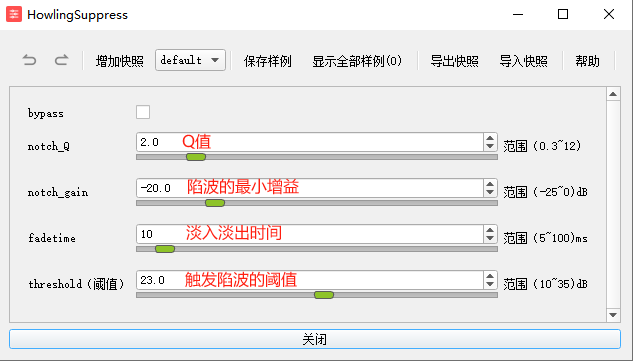Click the 范围 (5~100)ms range text
Screen dimensions: 635x364
pos(546,238)
